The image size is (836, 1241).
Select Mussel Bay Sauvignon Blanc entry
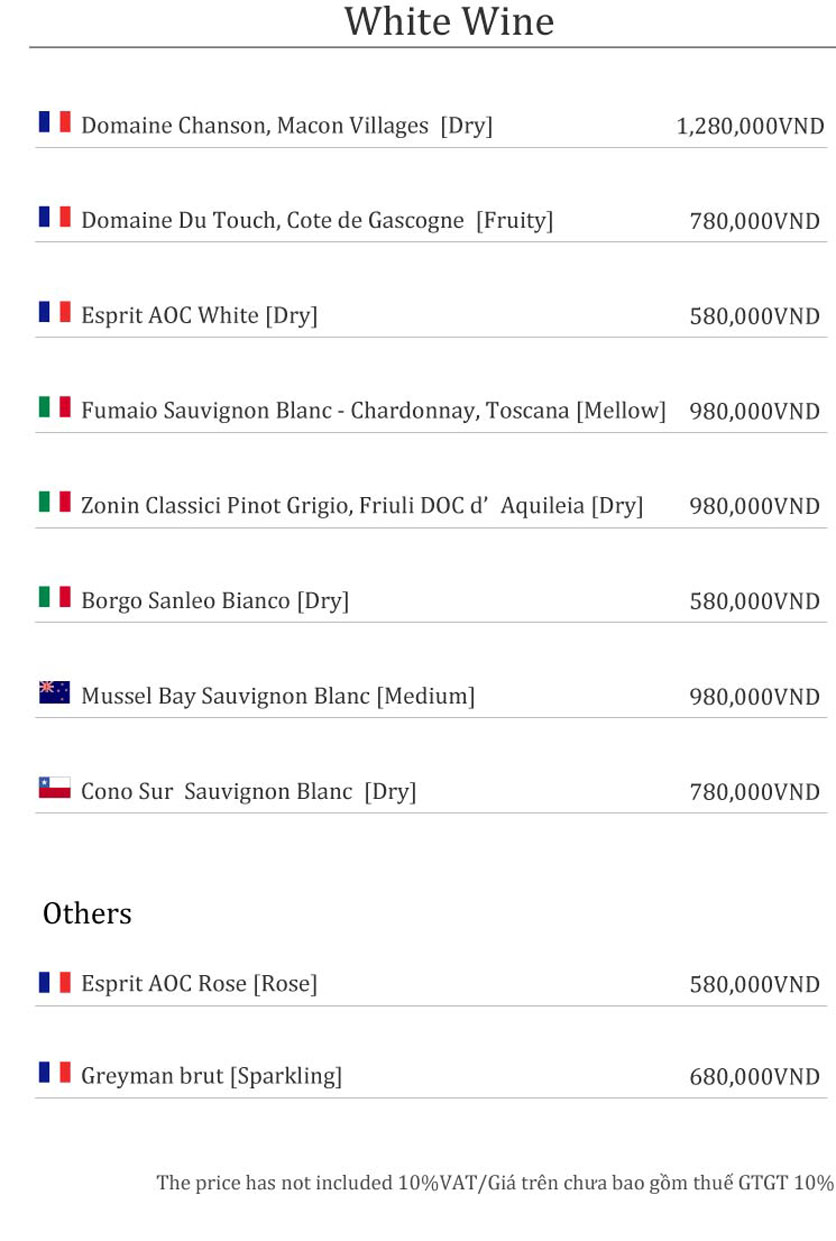click(x=277, y=696)
